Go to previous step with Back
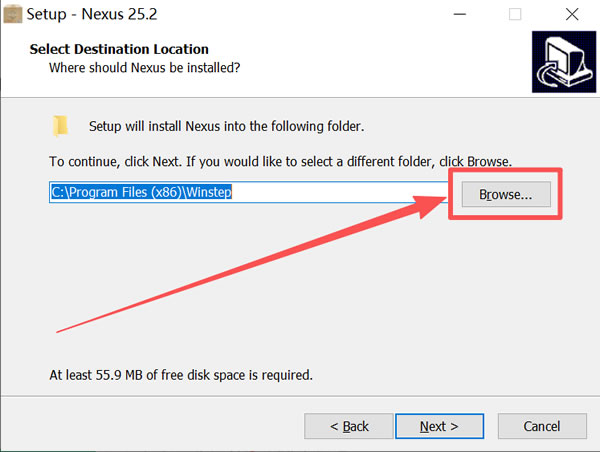This screenshot has width=600, height=452. 349,426
